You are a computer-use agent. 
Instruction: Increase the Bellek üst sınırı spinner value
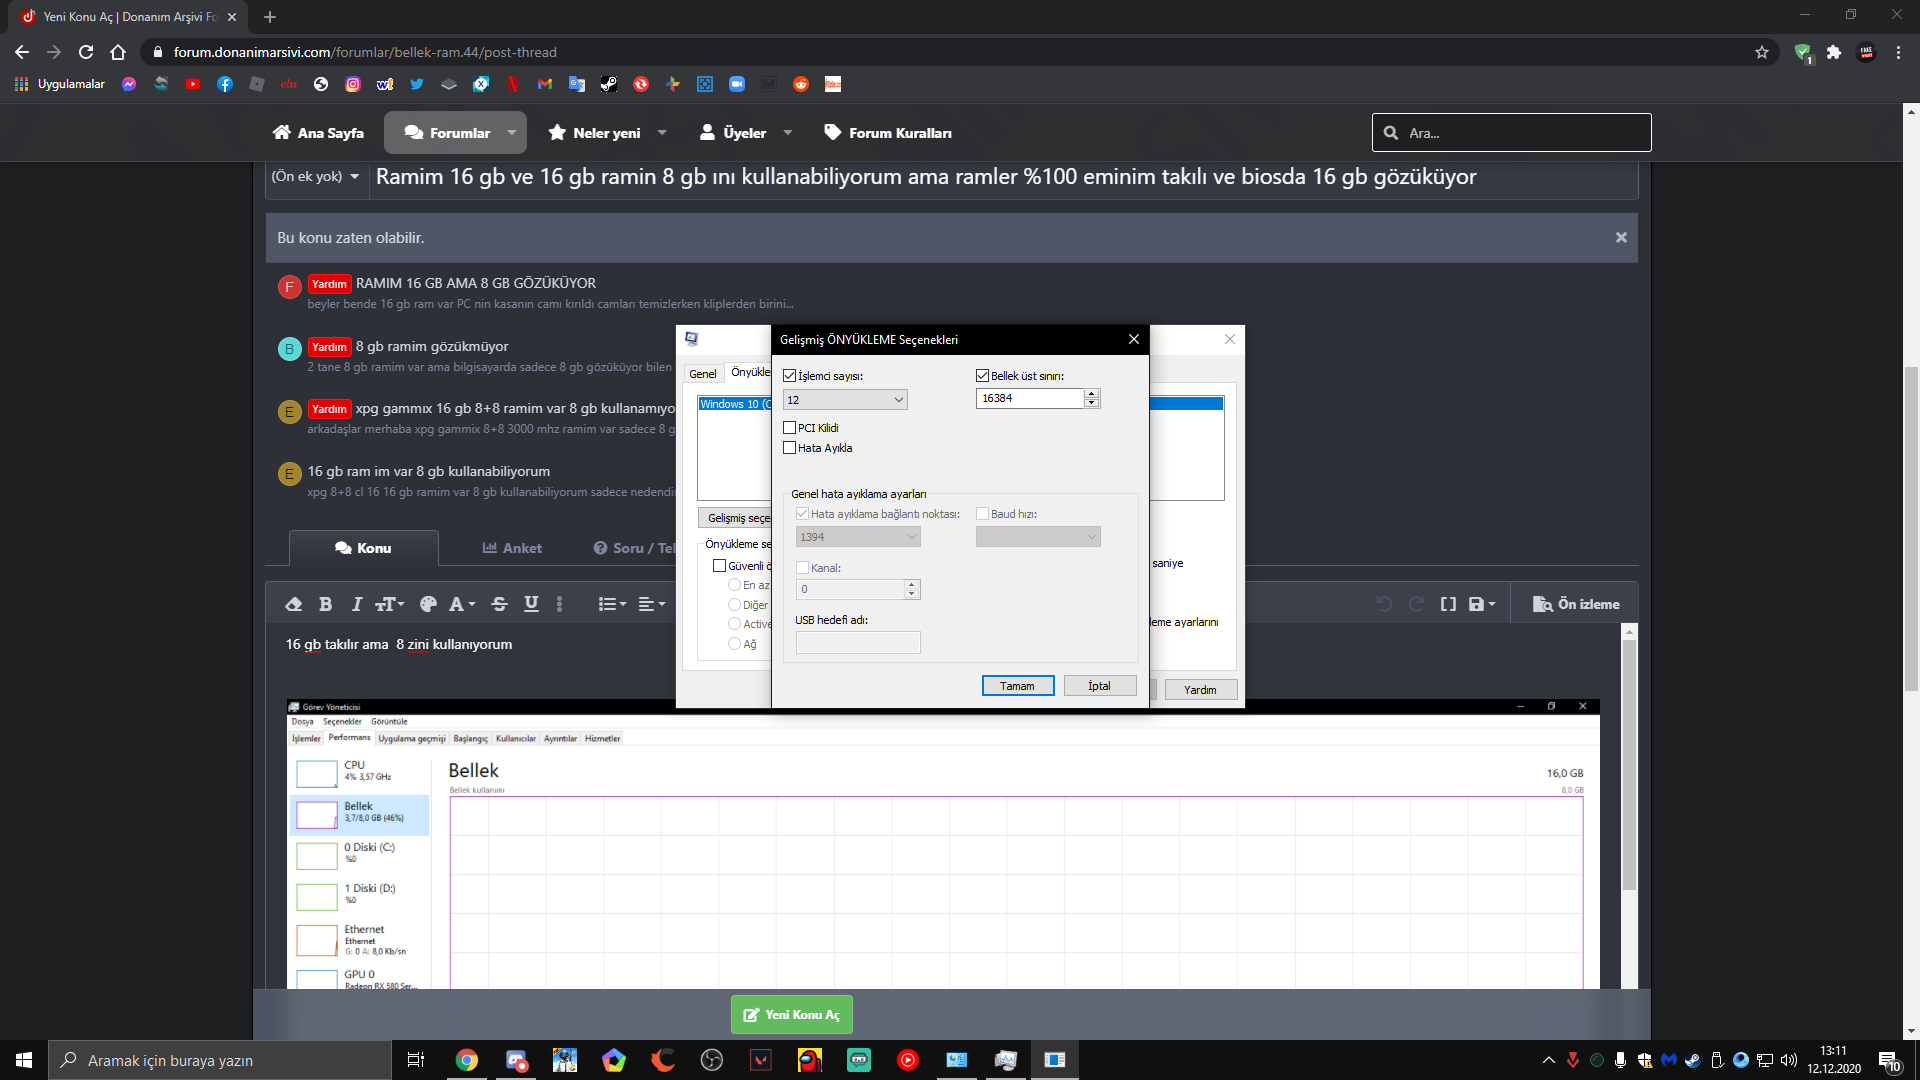click(1092, 393)
